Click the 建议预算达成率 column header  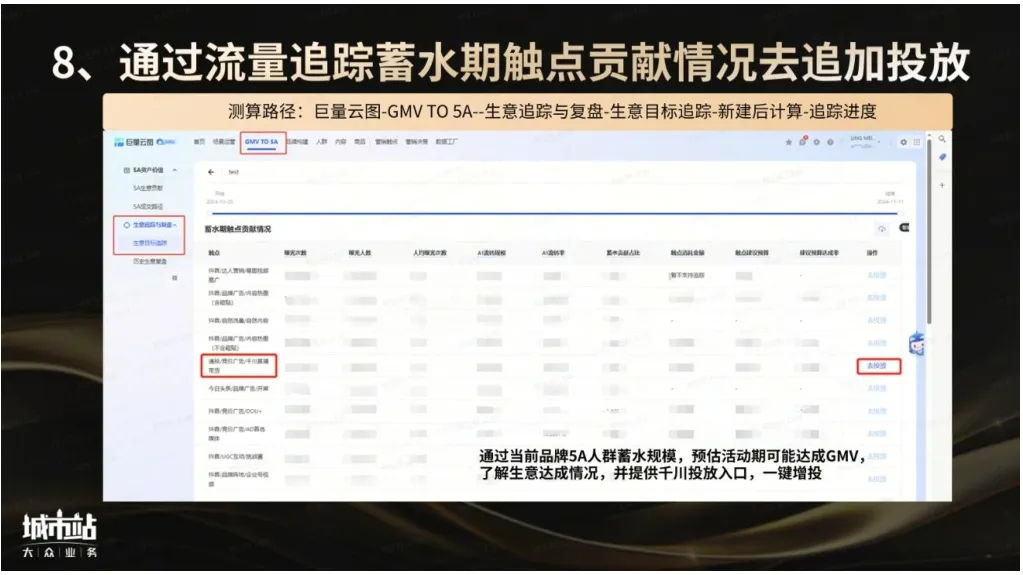click(x=819, y=253)
